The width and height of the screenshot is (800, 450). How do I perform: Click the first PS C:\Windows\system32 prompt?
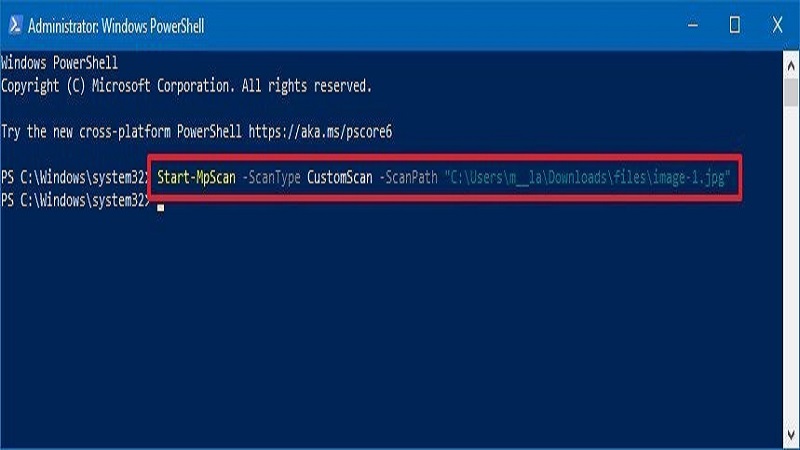tap(75, 177)
